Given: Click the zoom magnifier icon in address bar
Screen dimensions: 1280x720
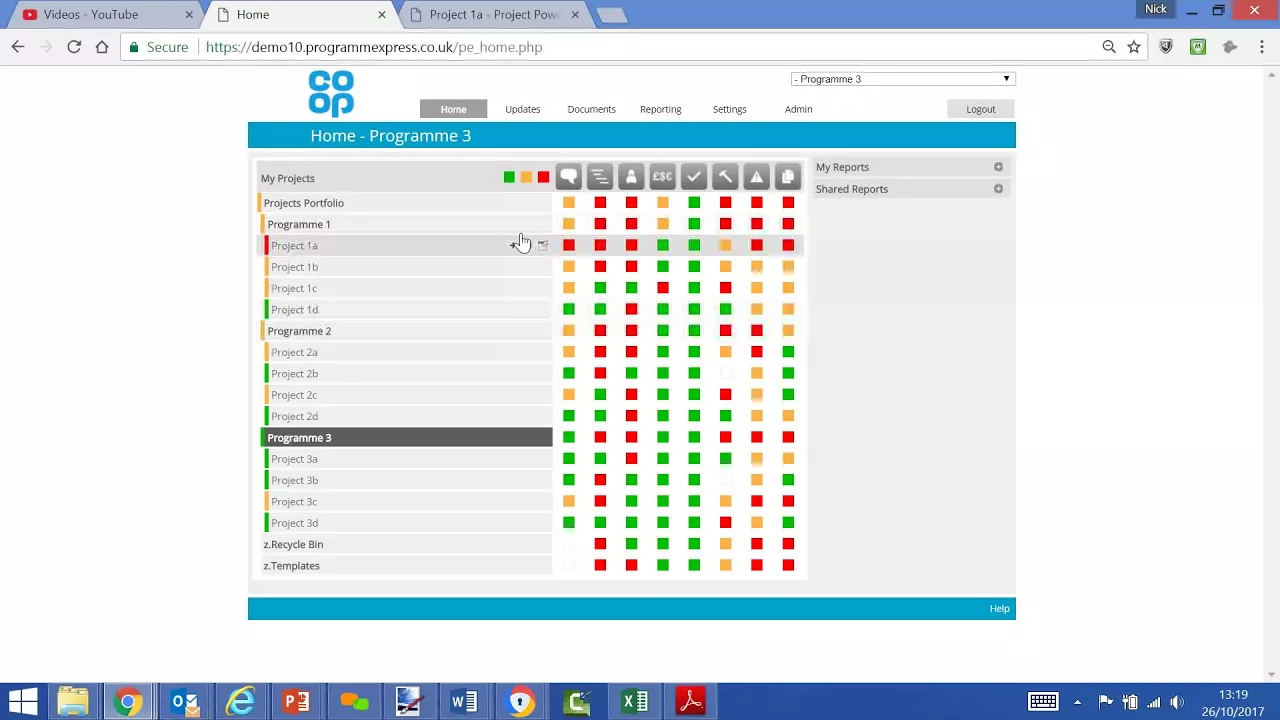Looking at the screenshot, I should [x=1109, y=47].
